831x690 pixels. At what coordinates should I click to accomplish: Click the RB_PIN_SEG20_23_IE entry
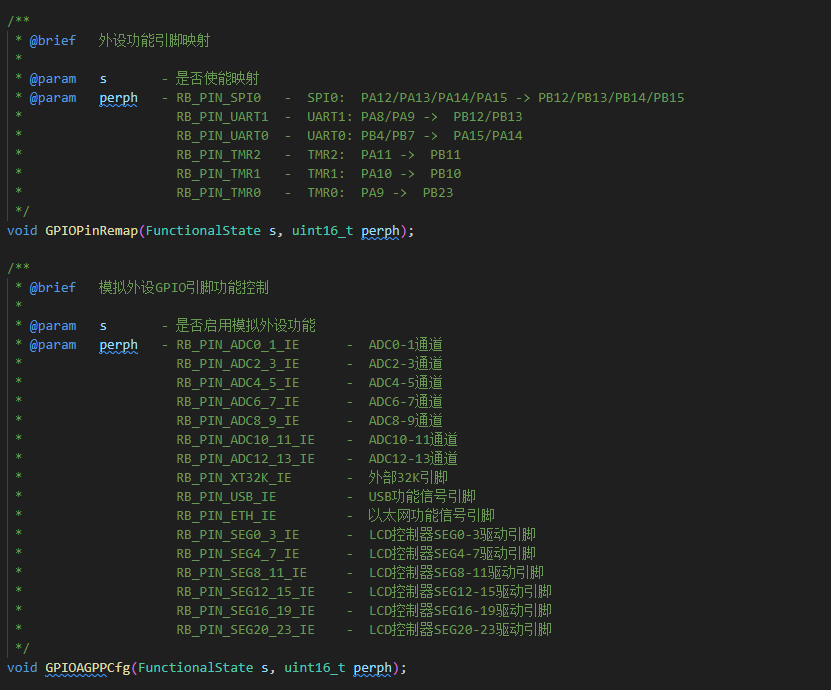[x=245, y=630]
